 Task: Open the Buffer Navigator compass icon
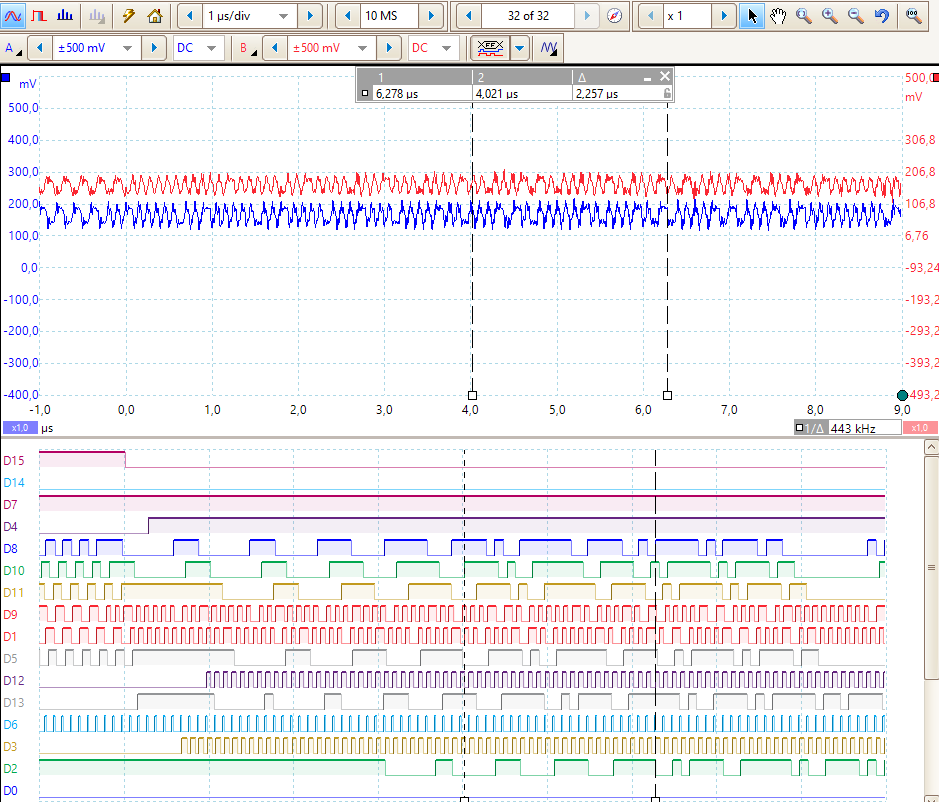point(614,16)
